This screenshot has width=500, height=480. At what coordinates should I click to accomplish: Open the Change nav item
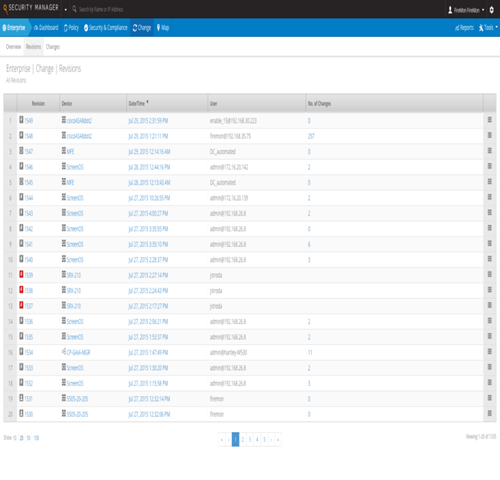click(142, 28)
